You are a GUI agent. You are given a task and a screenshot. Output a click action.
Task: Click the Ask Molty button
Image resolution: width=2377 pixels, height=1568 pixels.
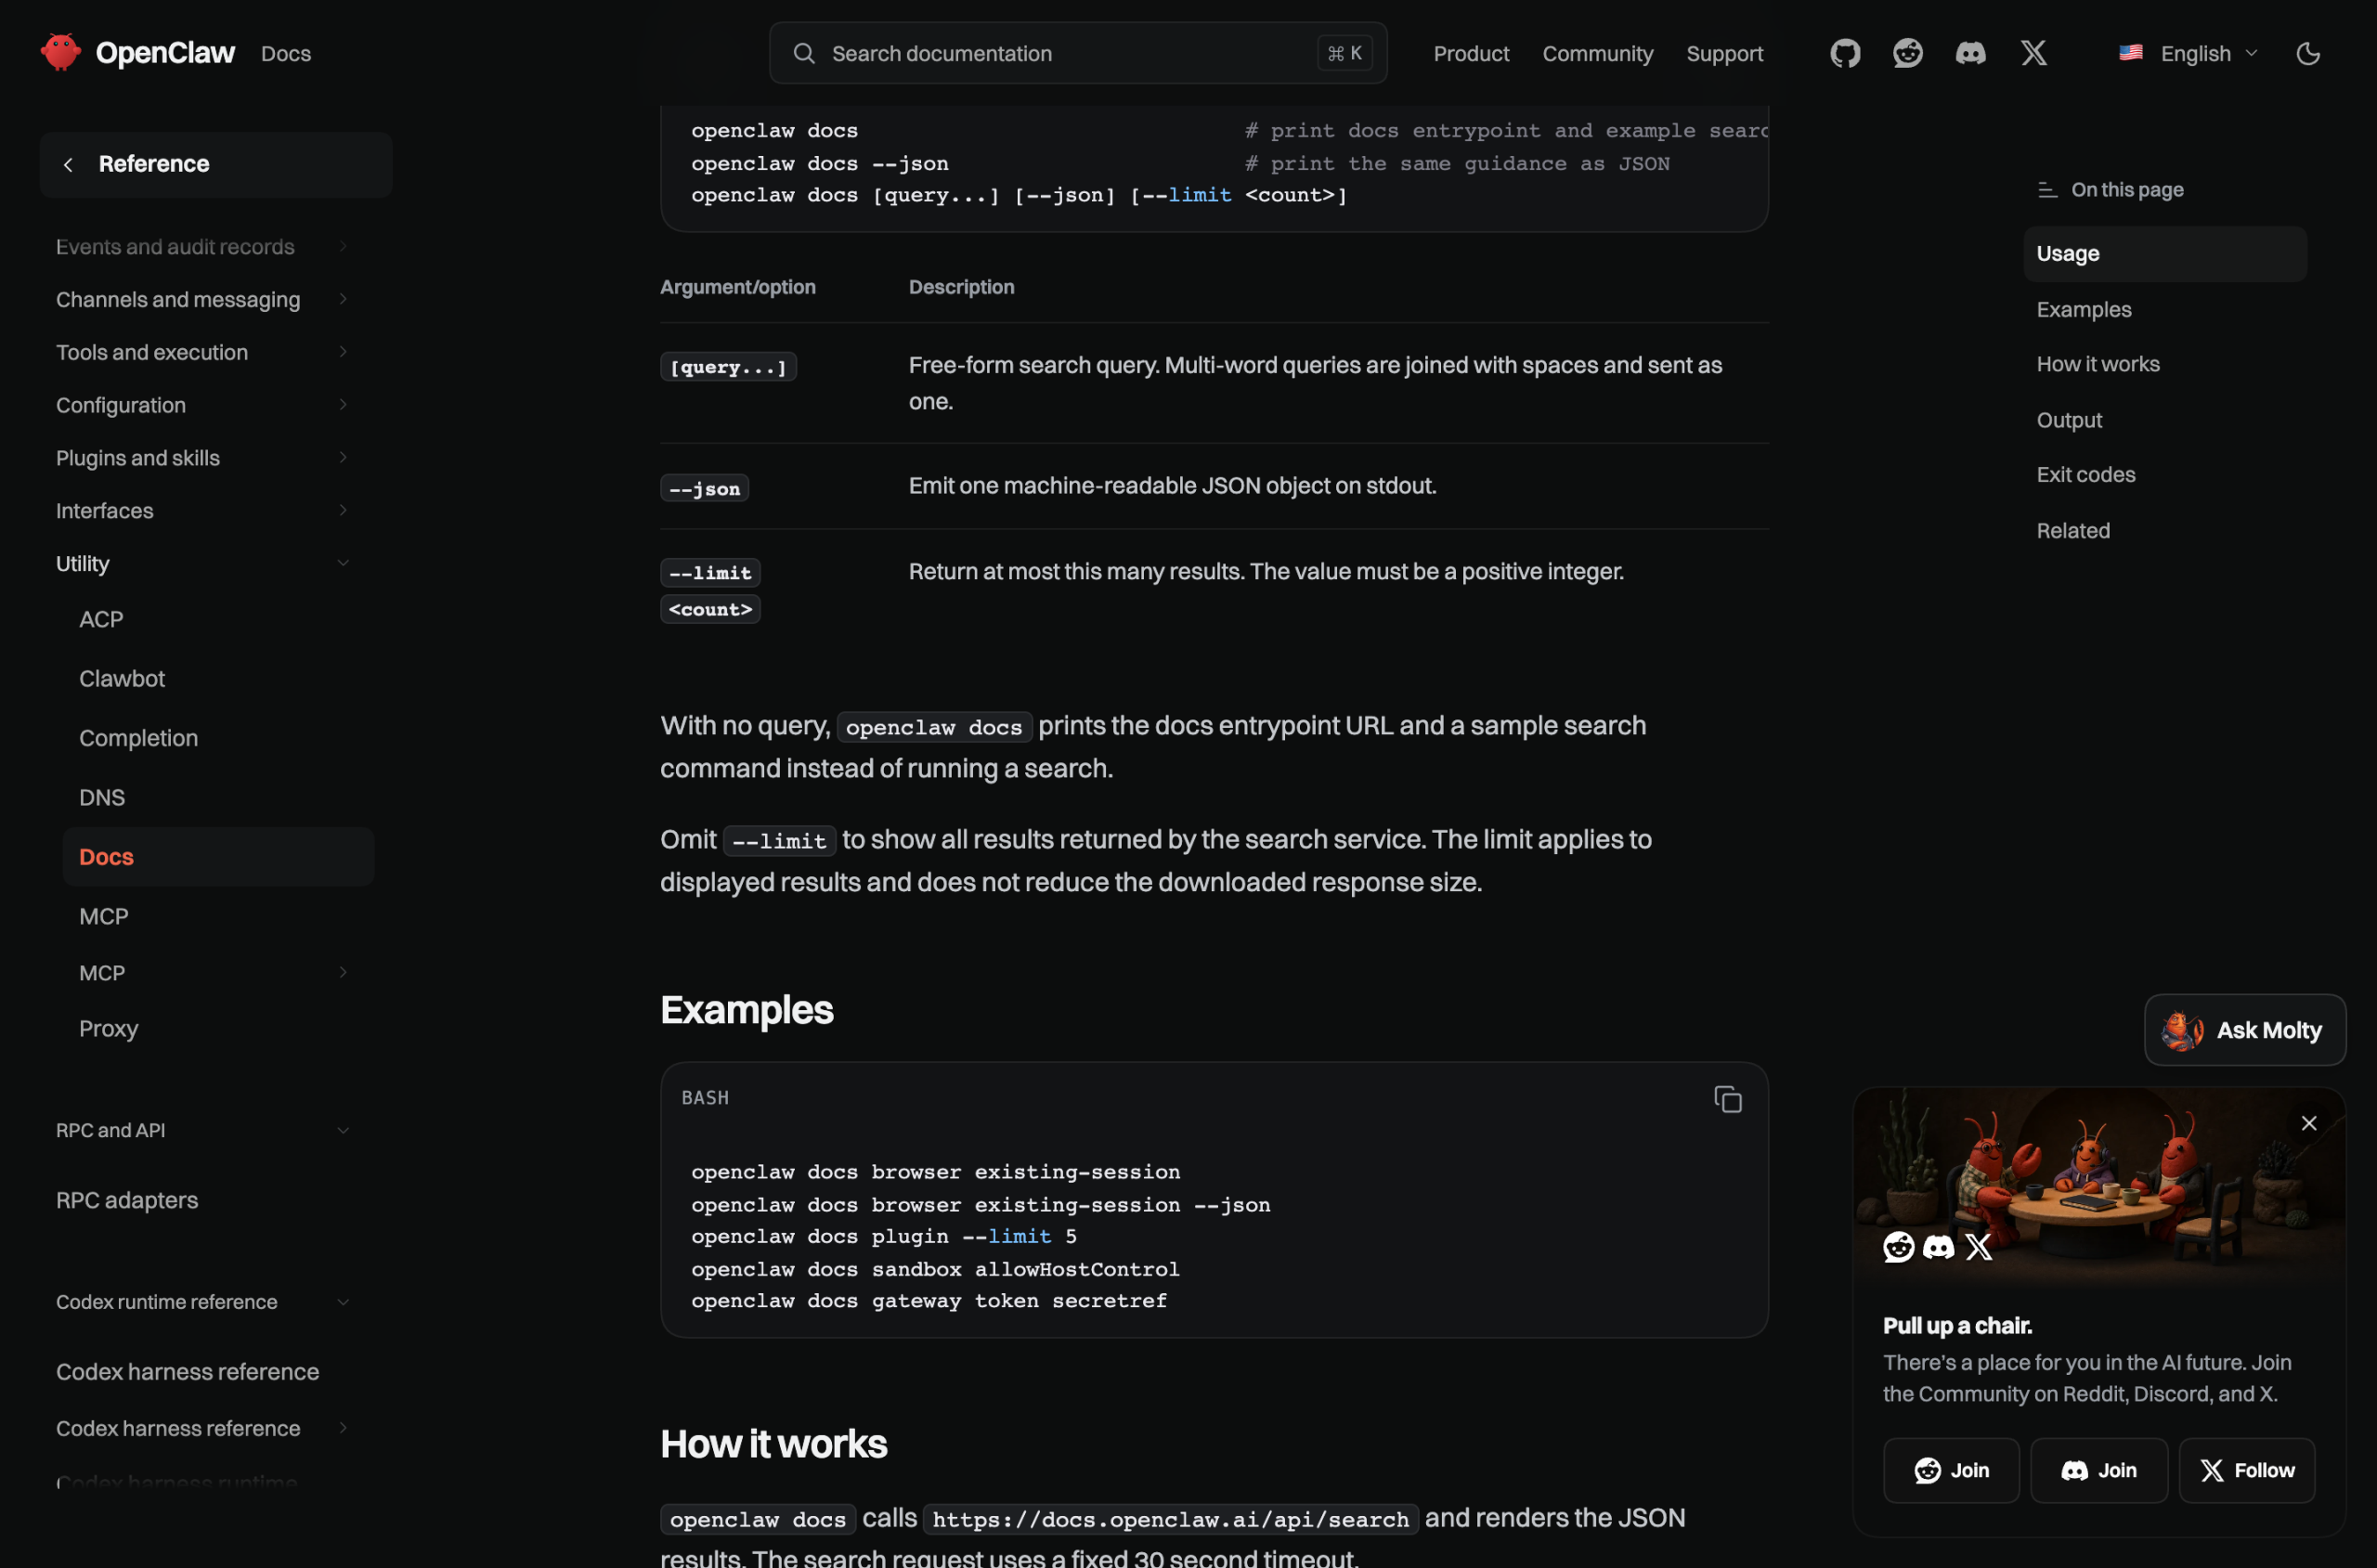click(2245, 1030)
